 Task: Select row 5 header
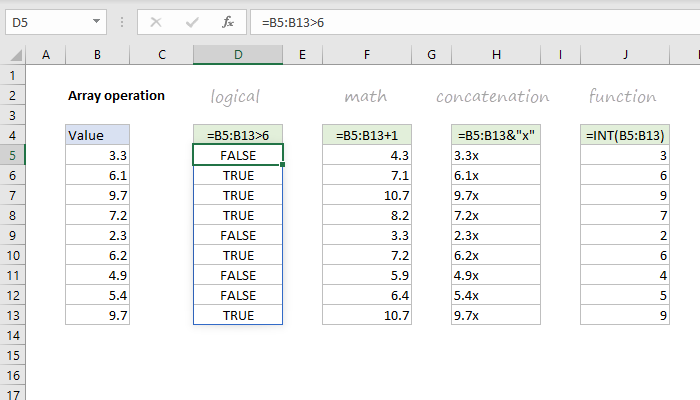pyautogui.click(x=12, y=155)
